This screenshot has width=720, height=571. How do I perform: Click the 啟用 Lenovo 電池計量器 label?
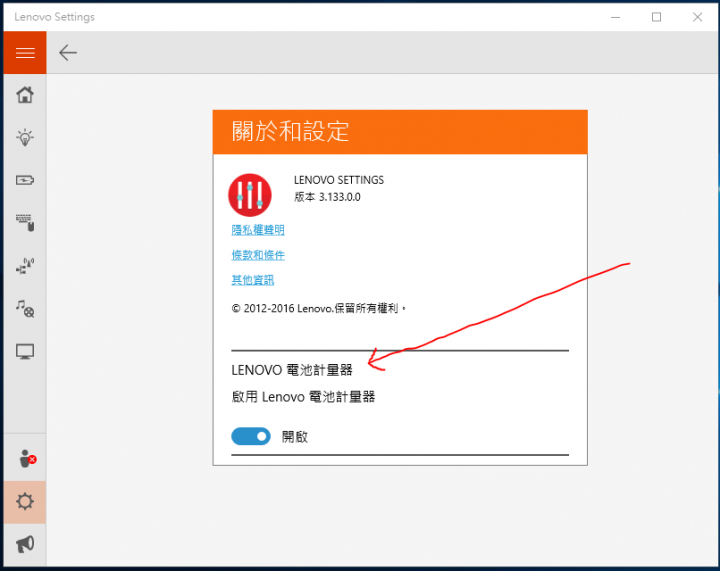[303, 397]
